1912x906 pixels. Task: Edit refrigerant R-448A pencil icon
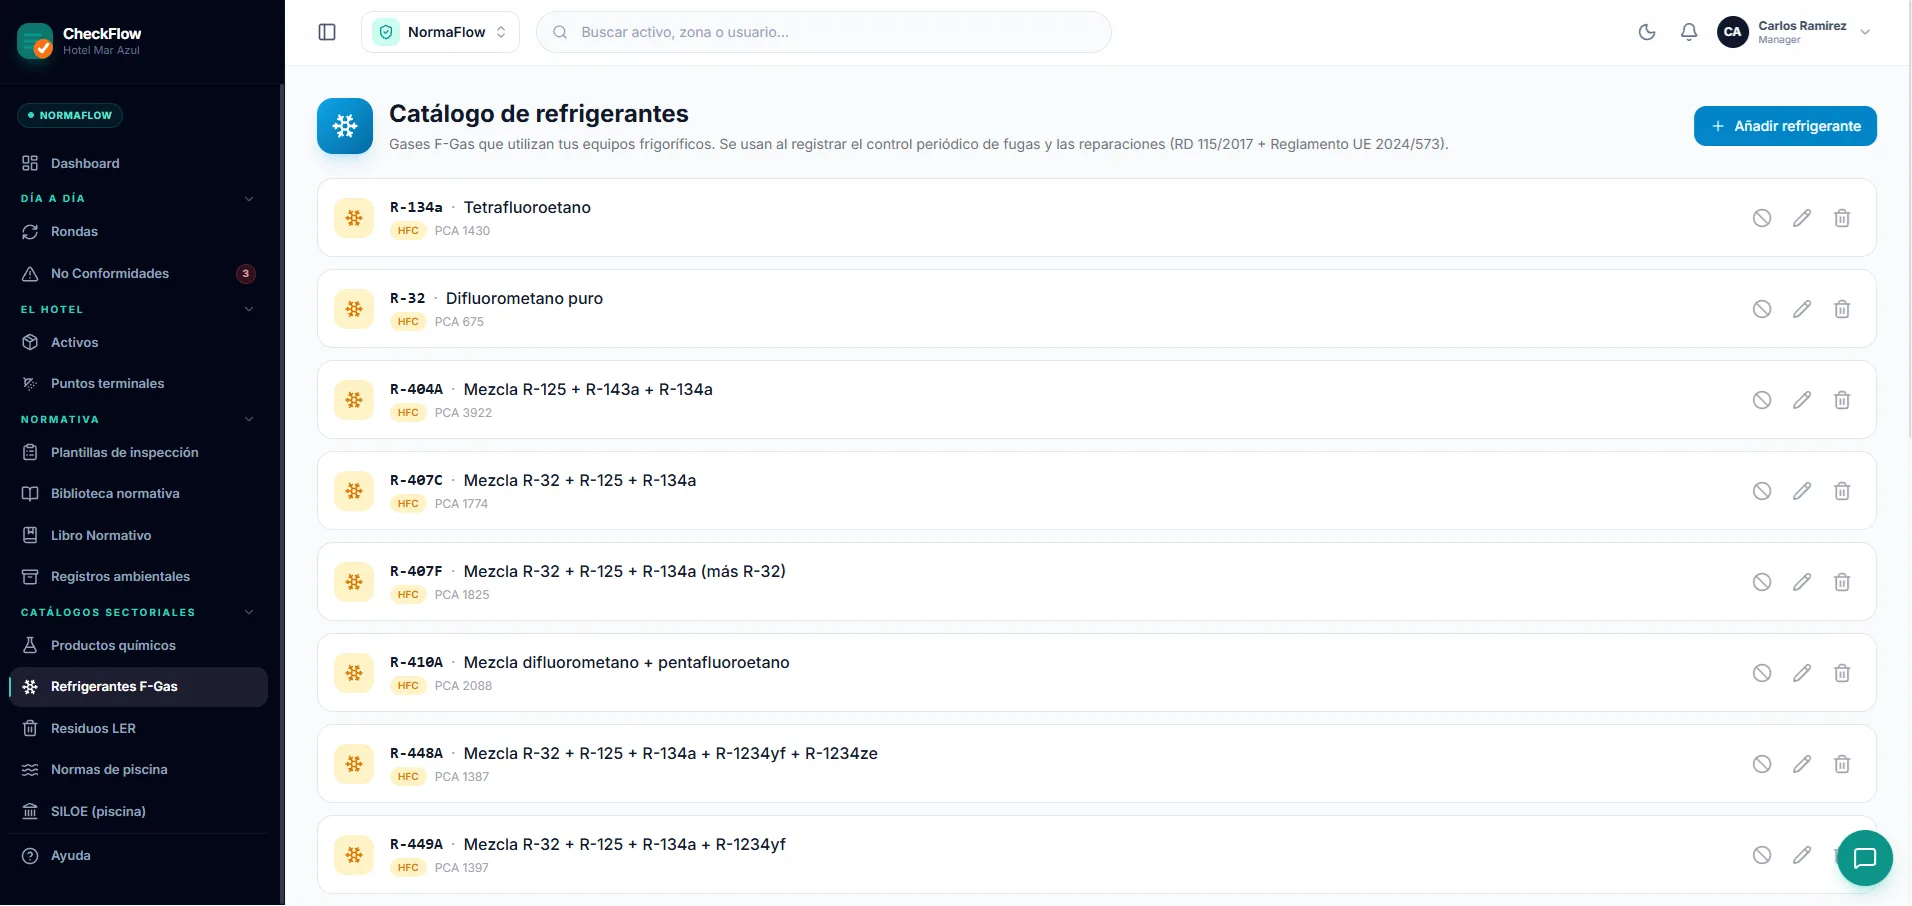1802,764
